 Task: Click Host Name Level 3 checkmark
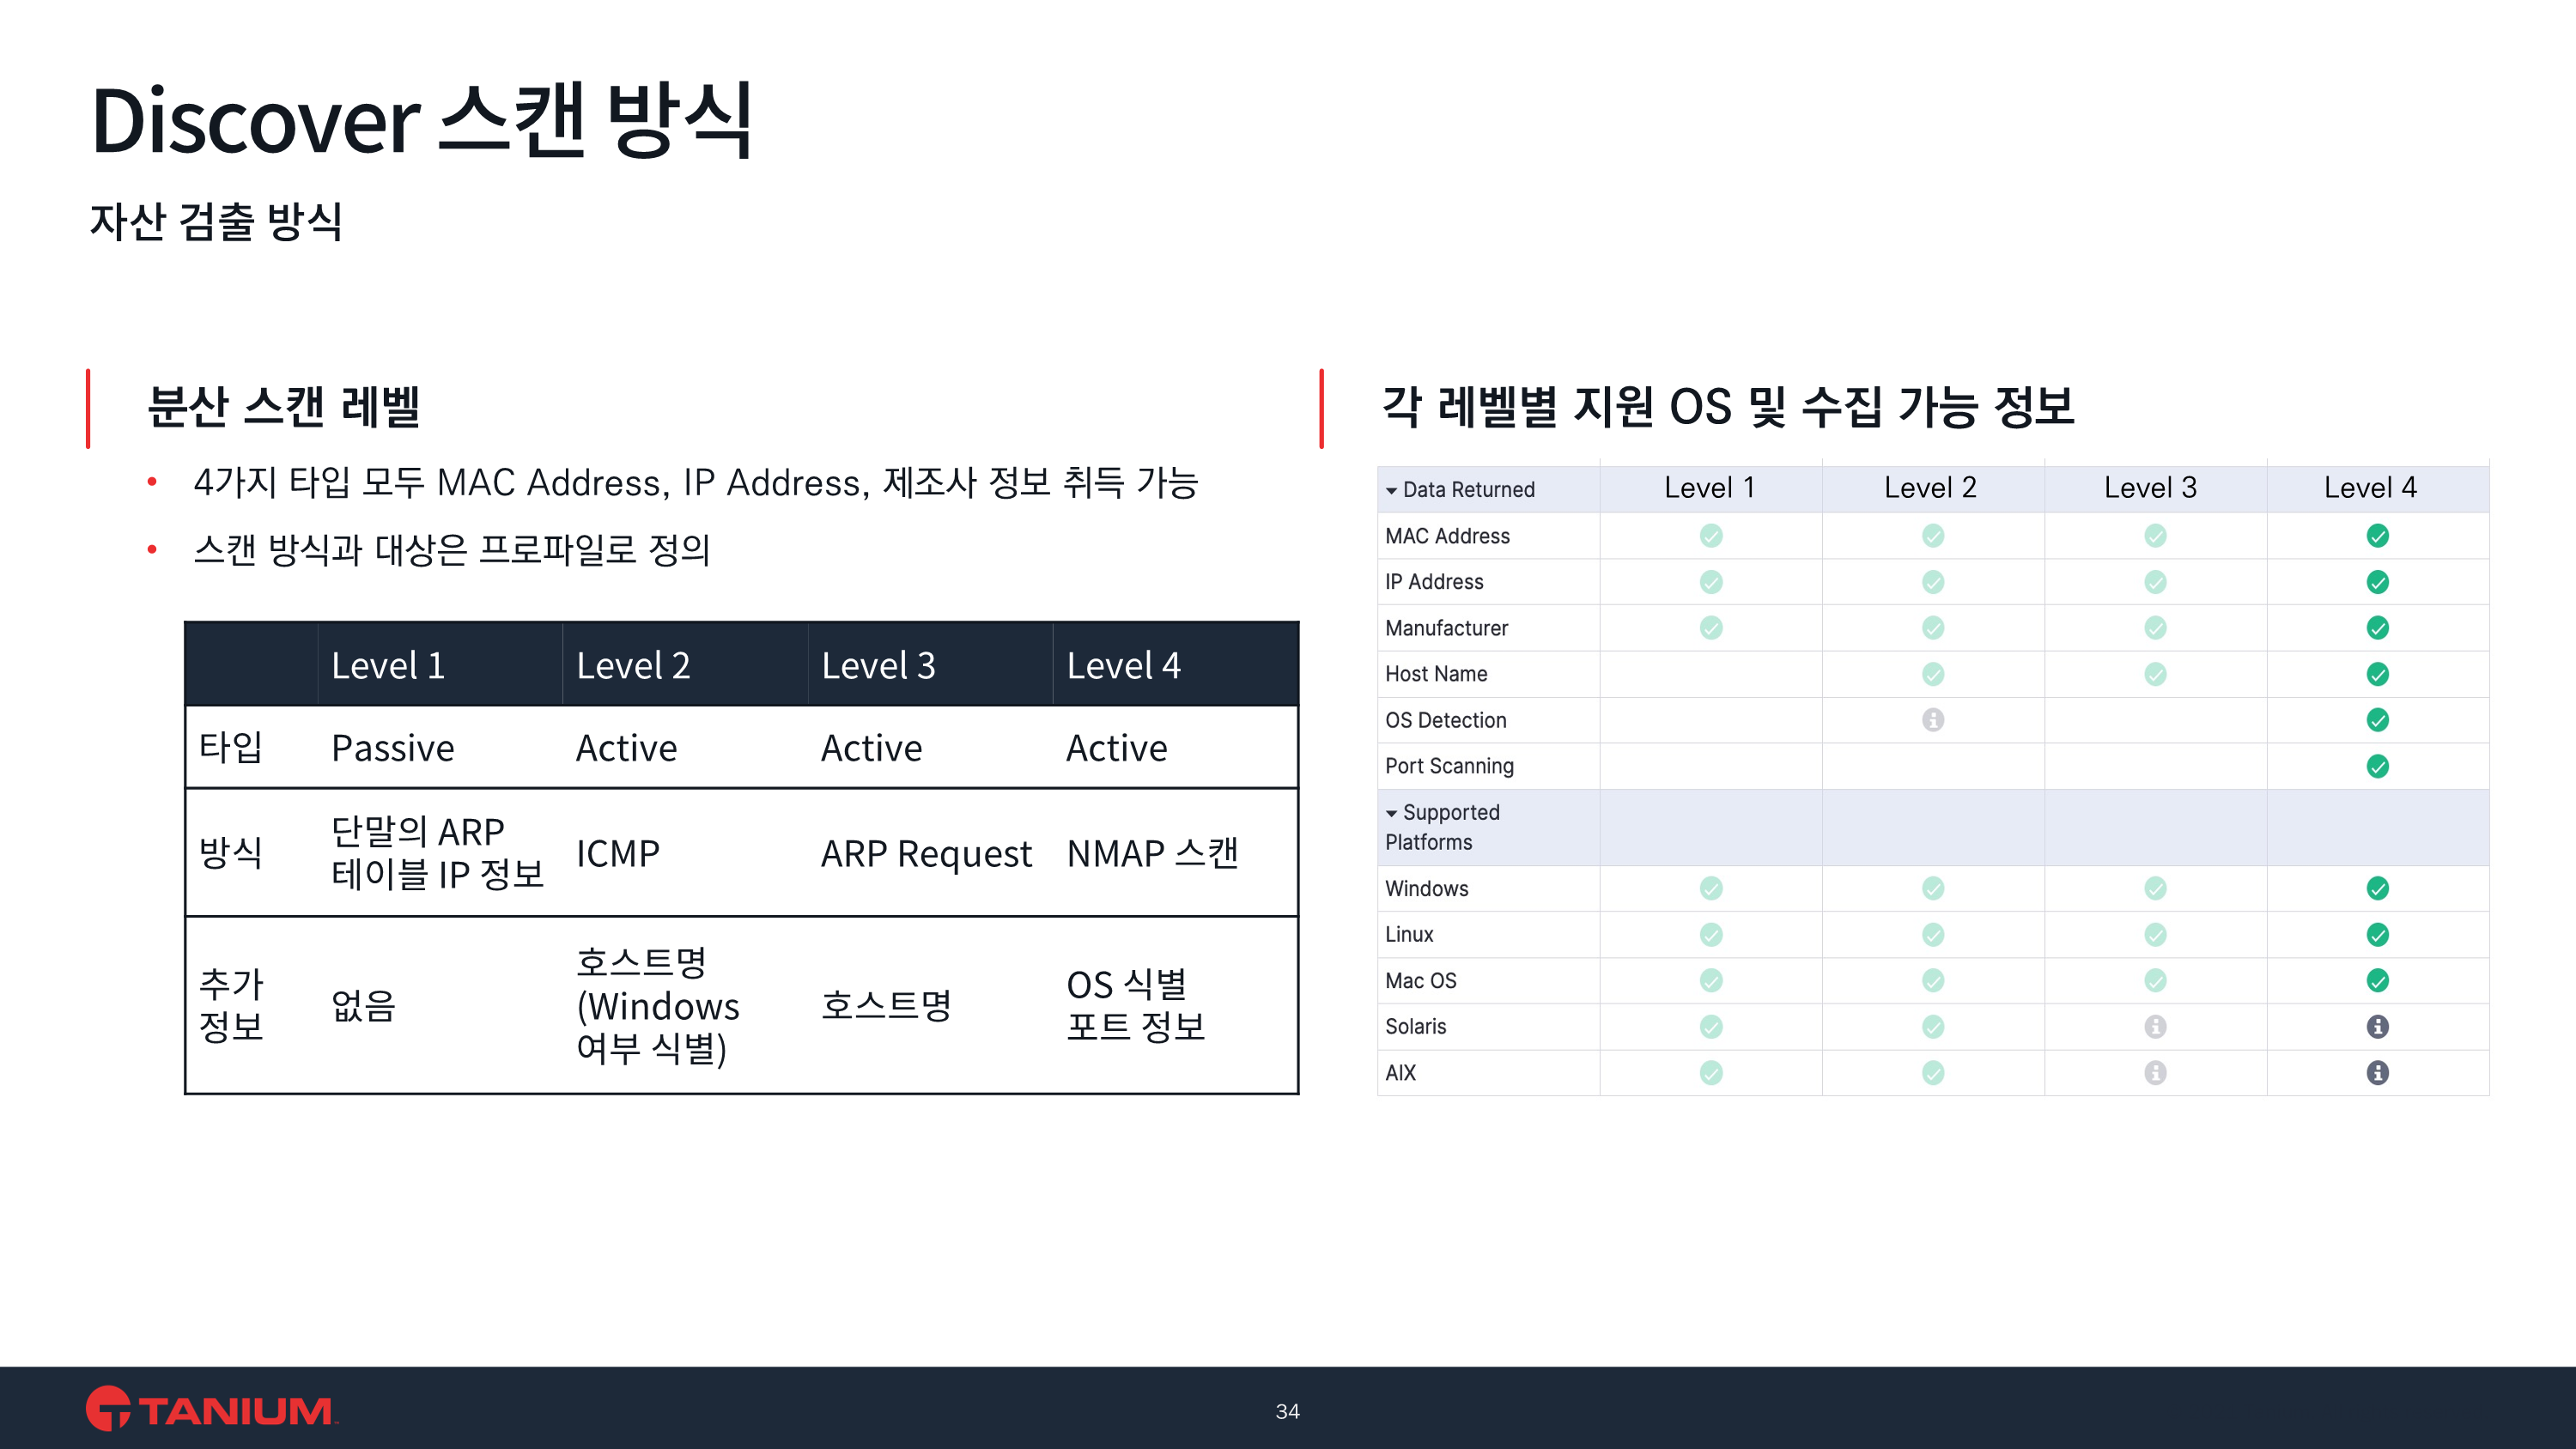2155,674
